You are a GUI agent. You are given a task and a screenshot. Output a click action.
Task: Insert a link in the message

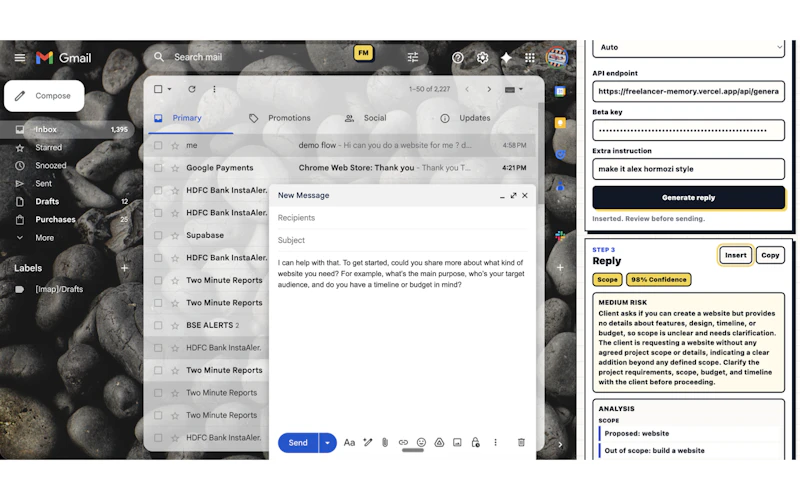pos(403,442)
